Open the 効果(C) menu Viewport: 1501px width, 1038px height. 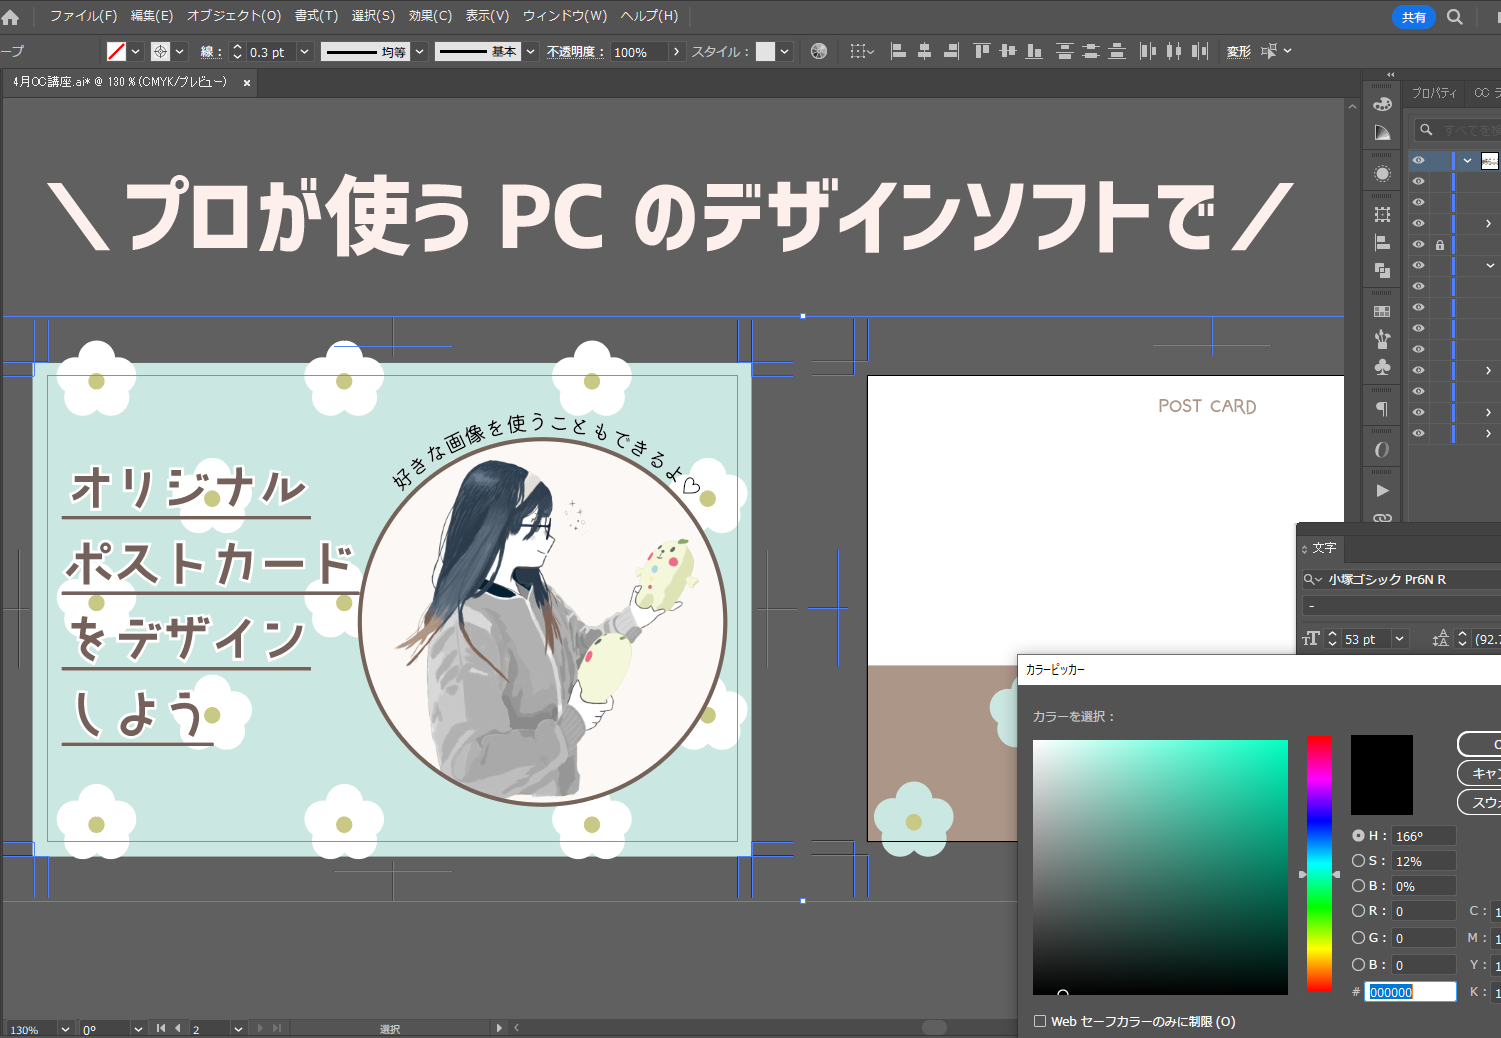(430, 16)
